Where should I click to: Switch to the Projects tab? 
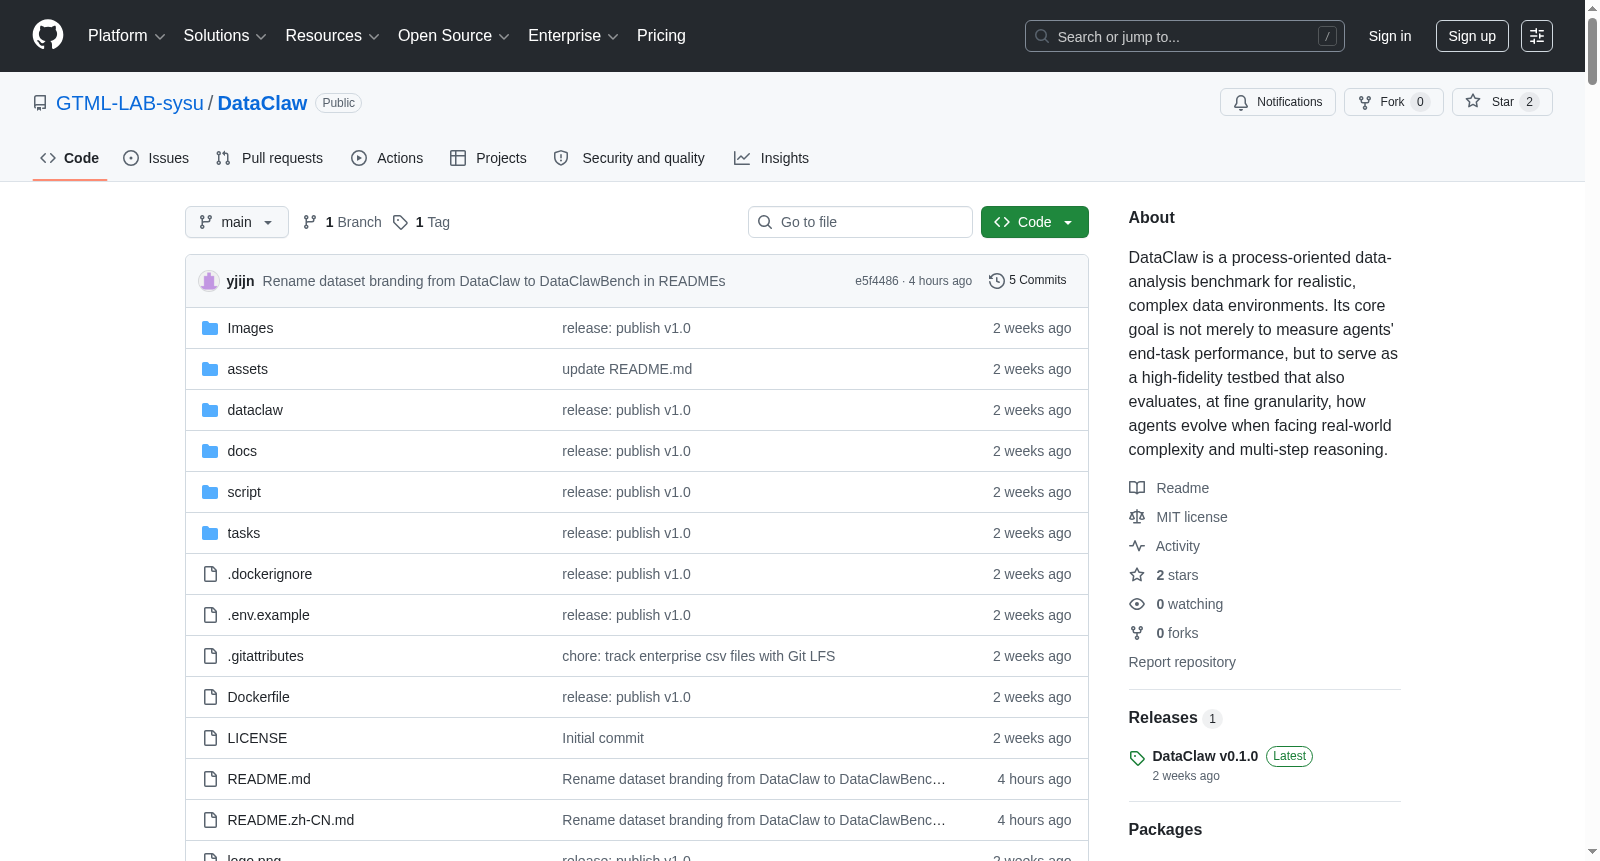[488, 158]
